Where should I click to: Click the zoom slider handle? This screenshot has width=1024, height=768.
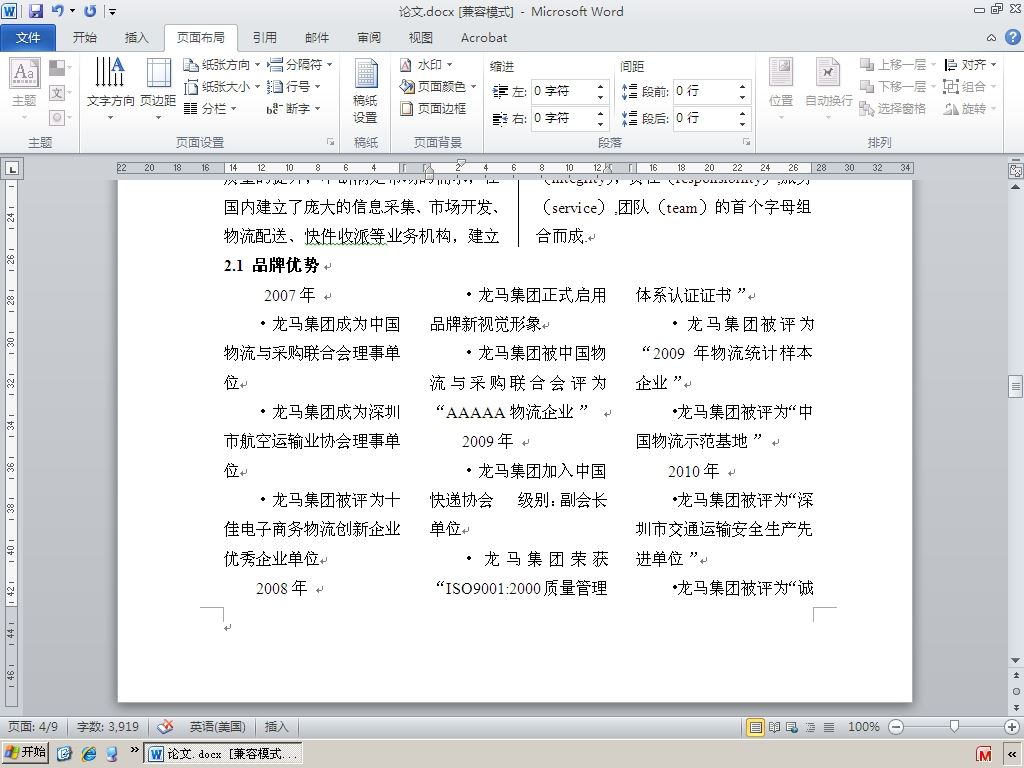point(954,726)
